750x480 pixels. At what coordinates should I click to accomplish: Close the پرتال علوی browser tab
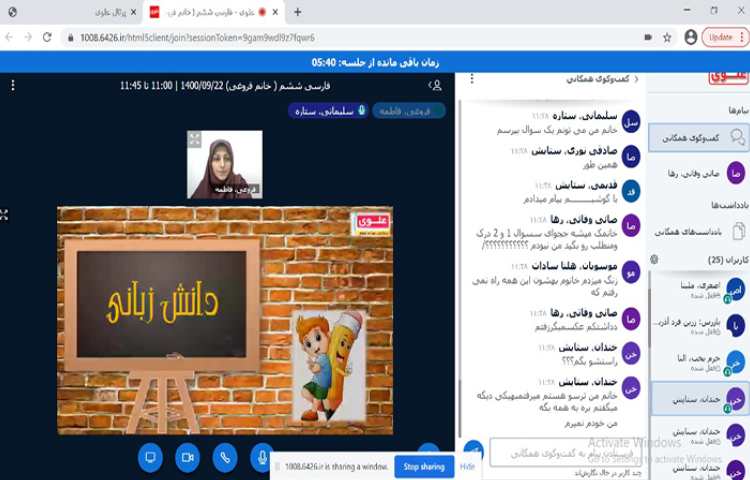click(133, 12)
